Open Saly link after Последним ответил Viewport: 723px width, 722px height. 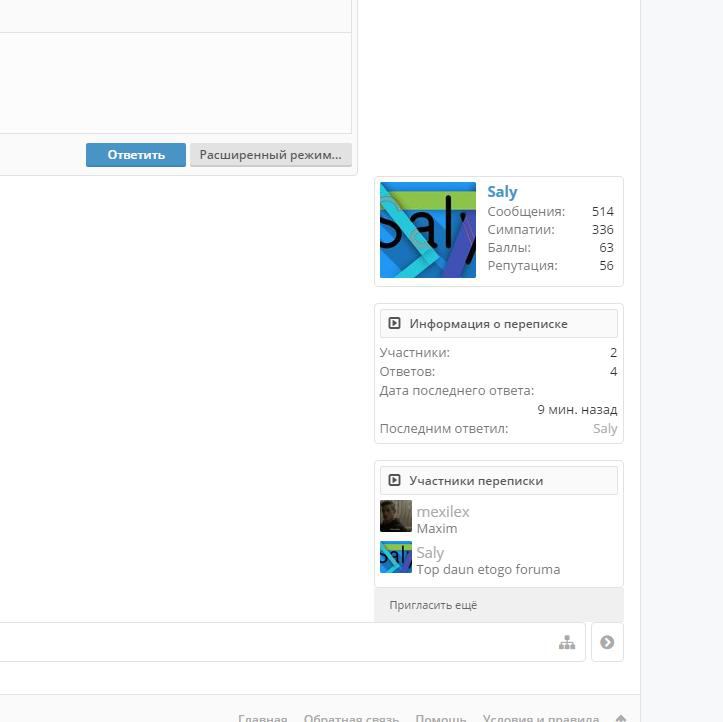[605, 429]
